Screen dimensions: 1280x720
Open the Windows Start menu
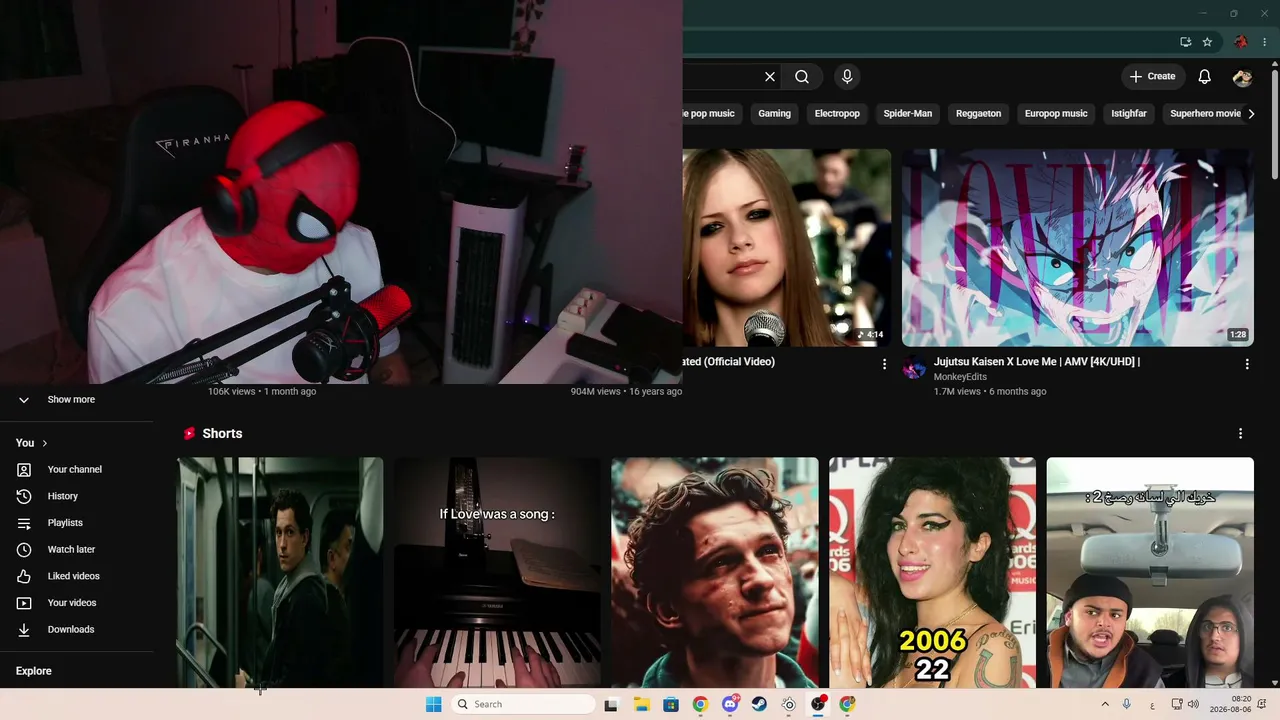click(433, 704)
